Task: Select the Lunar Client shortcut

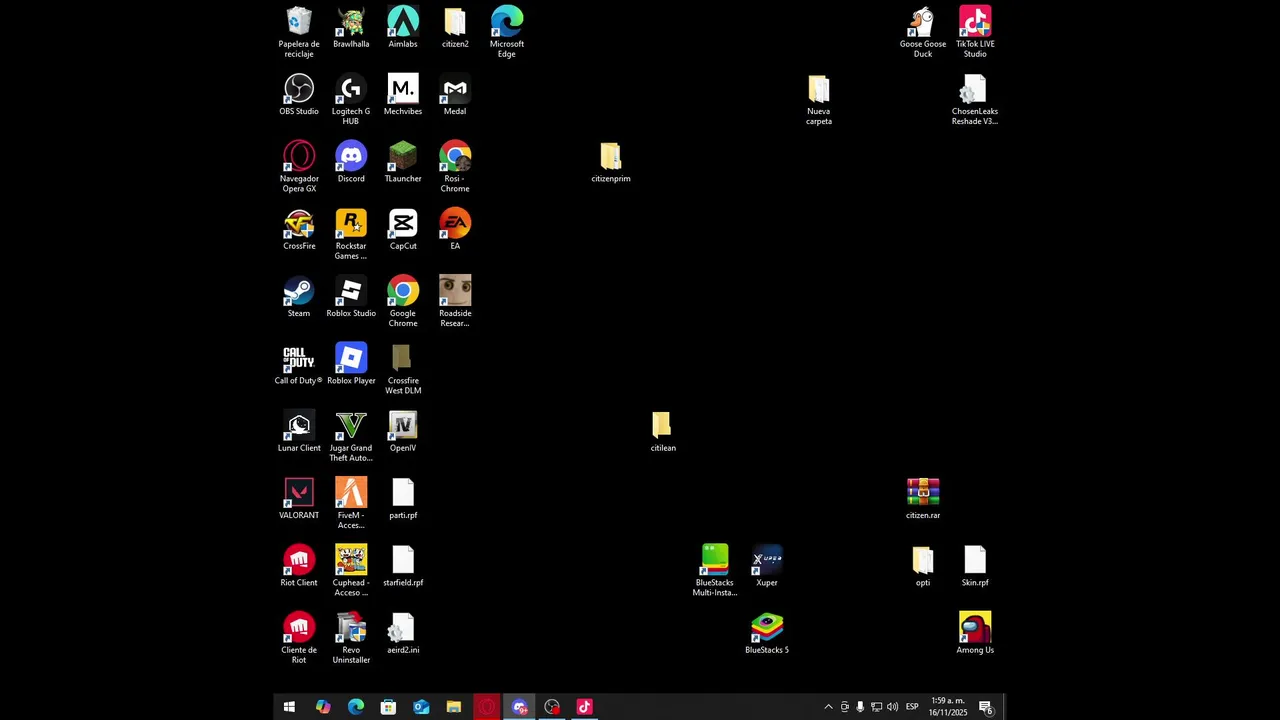Action: pos(299,431)
